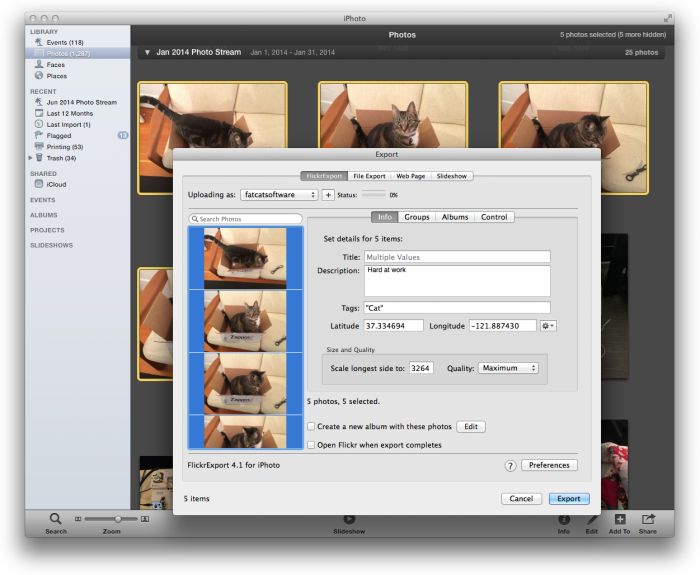This screenshot has height=575, width=700.
Task: Open iCloud under Shared
Action: pos(56,184)
